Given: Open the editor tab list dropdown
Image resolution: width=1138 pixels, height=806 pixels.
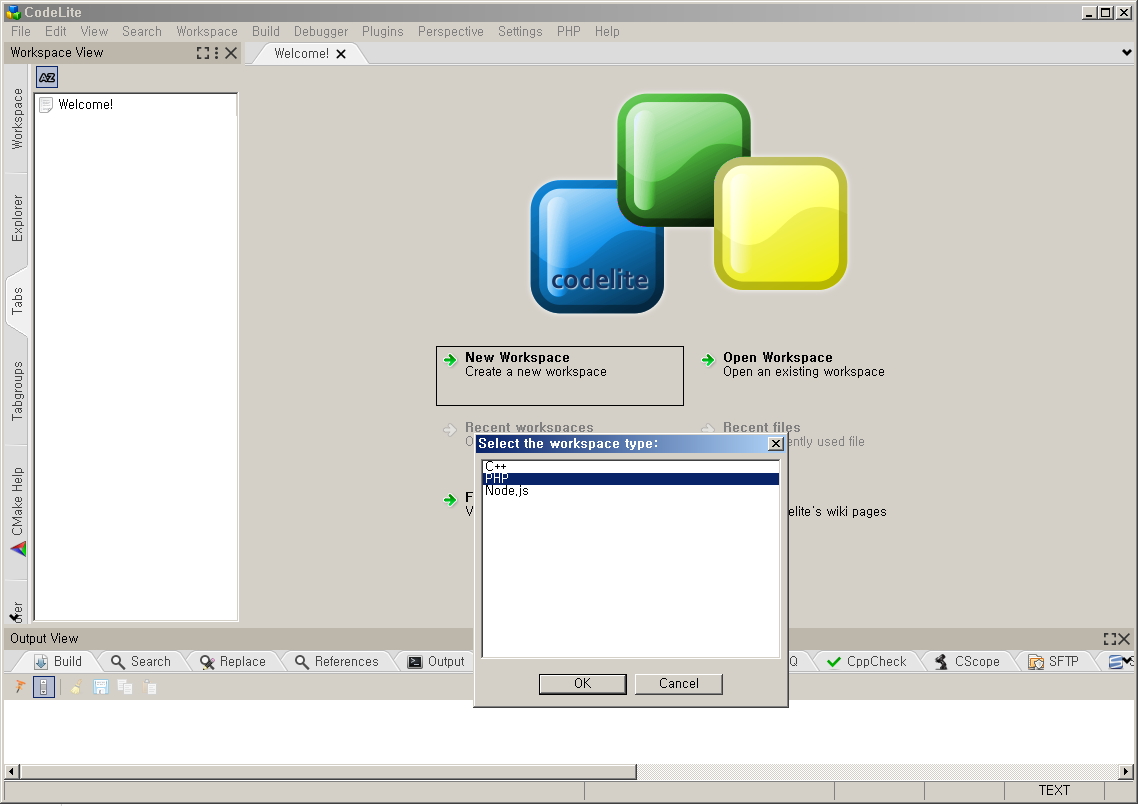Looking at the screenshot, I should coord(1126,52).
